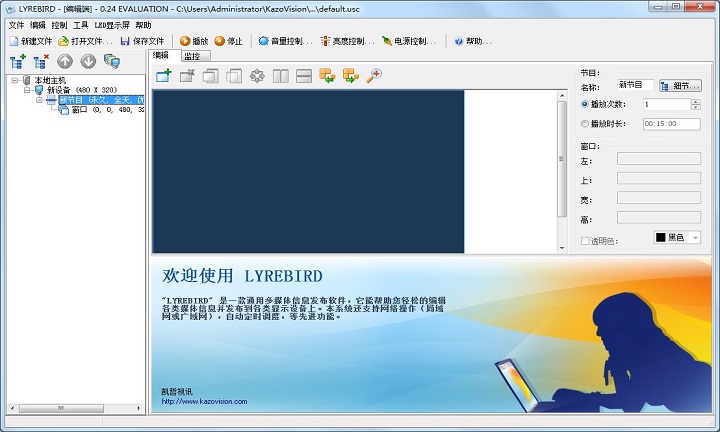Click the delete device icon with red X
The image size is (720, 432).
41,61
